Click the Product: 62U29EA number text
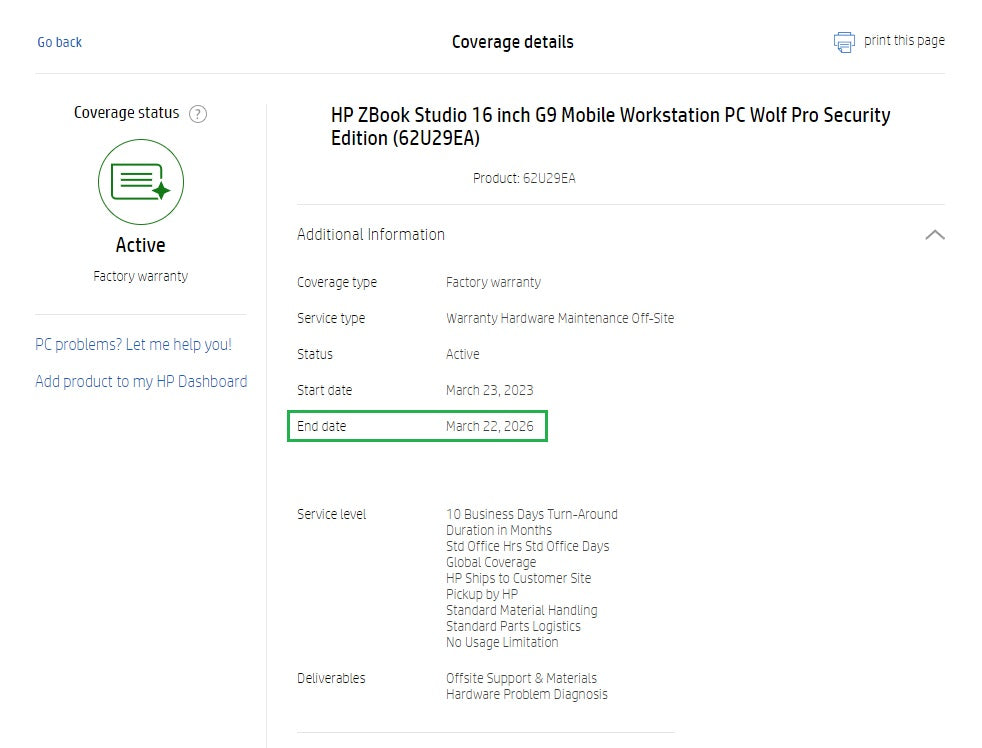 point(524,179)
